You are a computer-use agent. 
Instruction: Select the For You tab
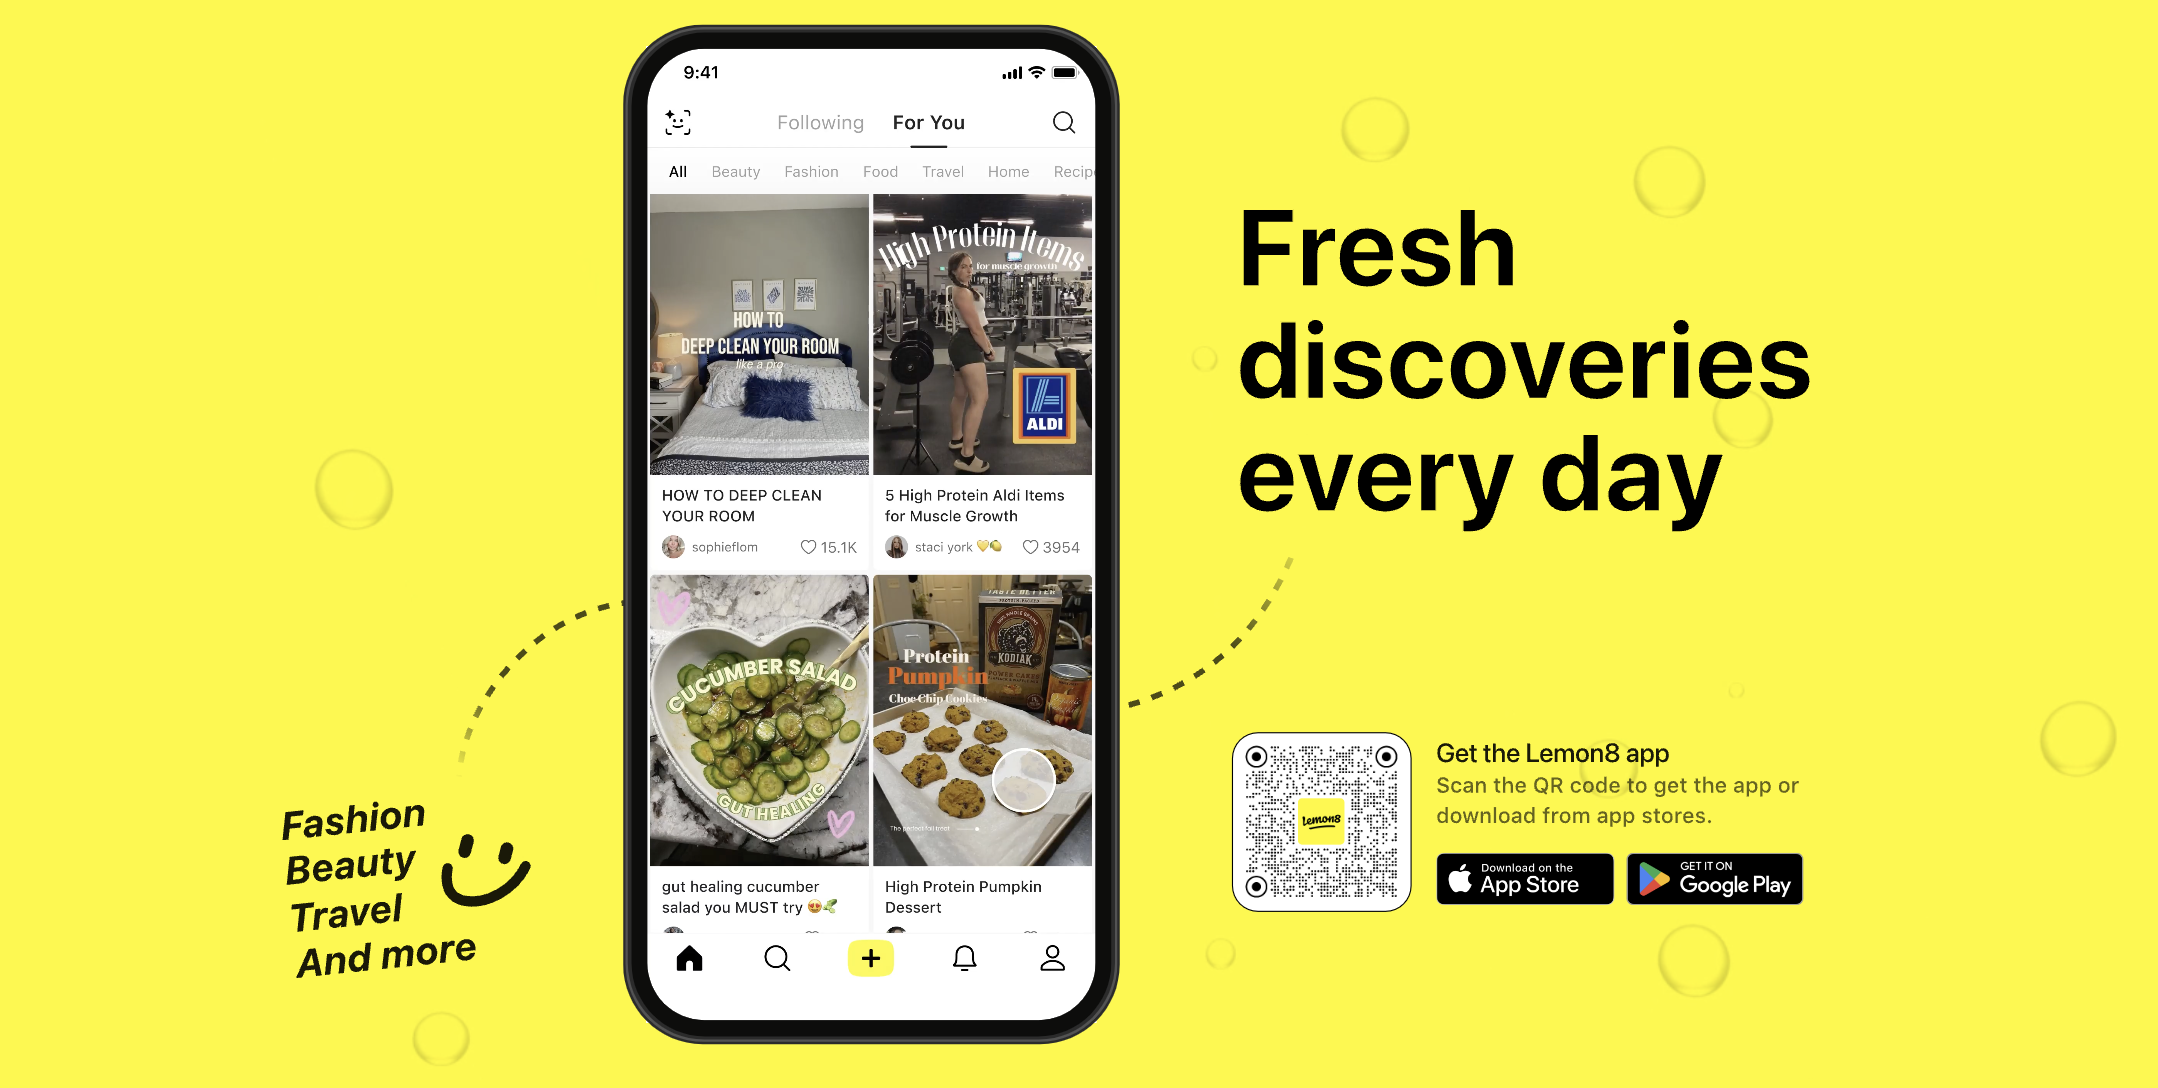click(929, 121)
